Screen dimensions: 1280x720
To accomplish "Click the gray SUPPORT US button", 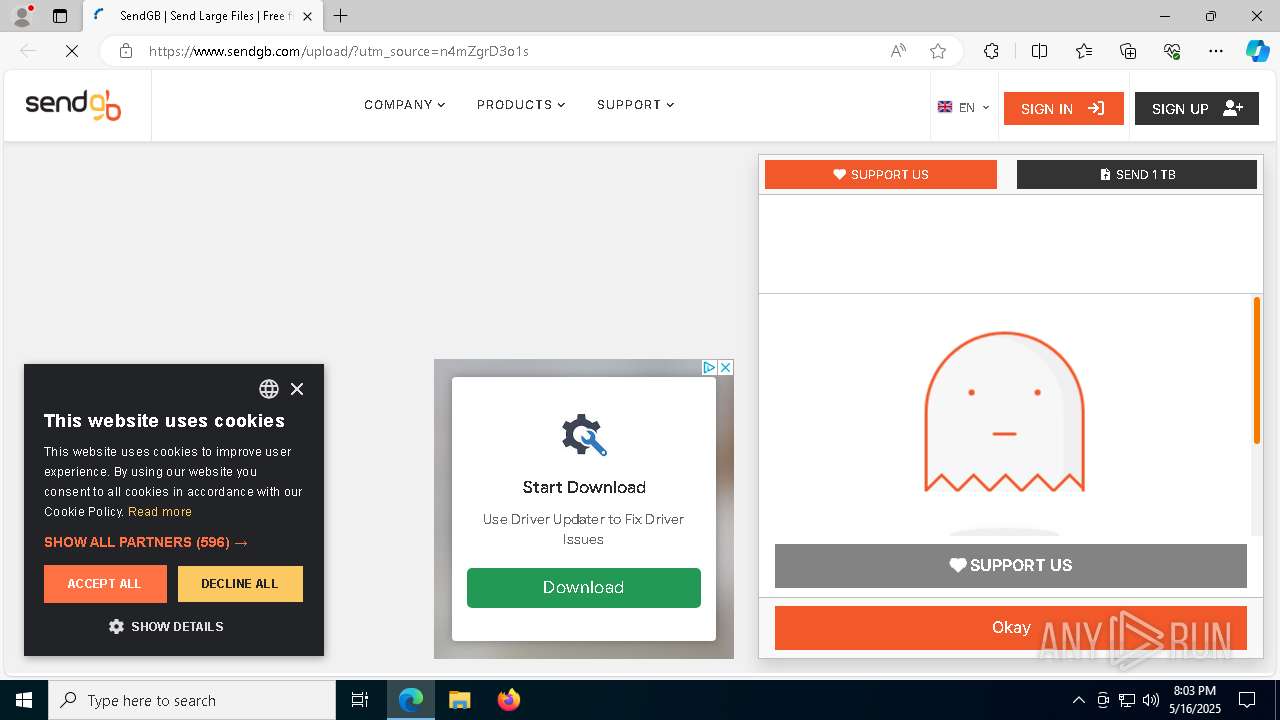I will point(1011,565).
